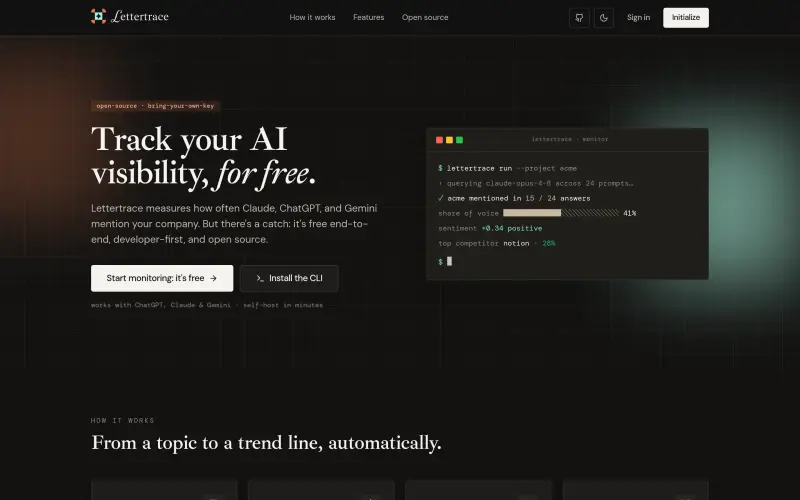Click the arrow icon in Start monitoring button
Image resolution: width=800 pixels, height=500 pixels.
click(x=213, y=278)
